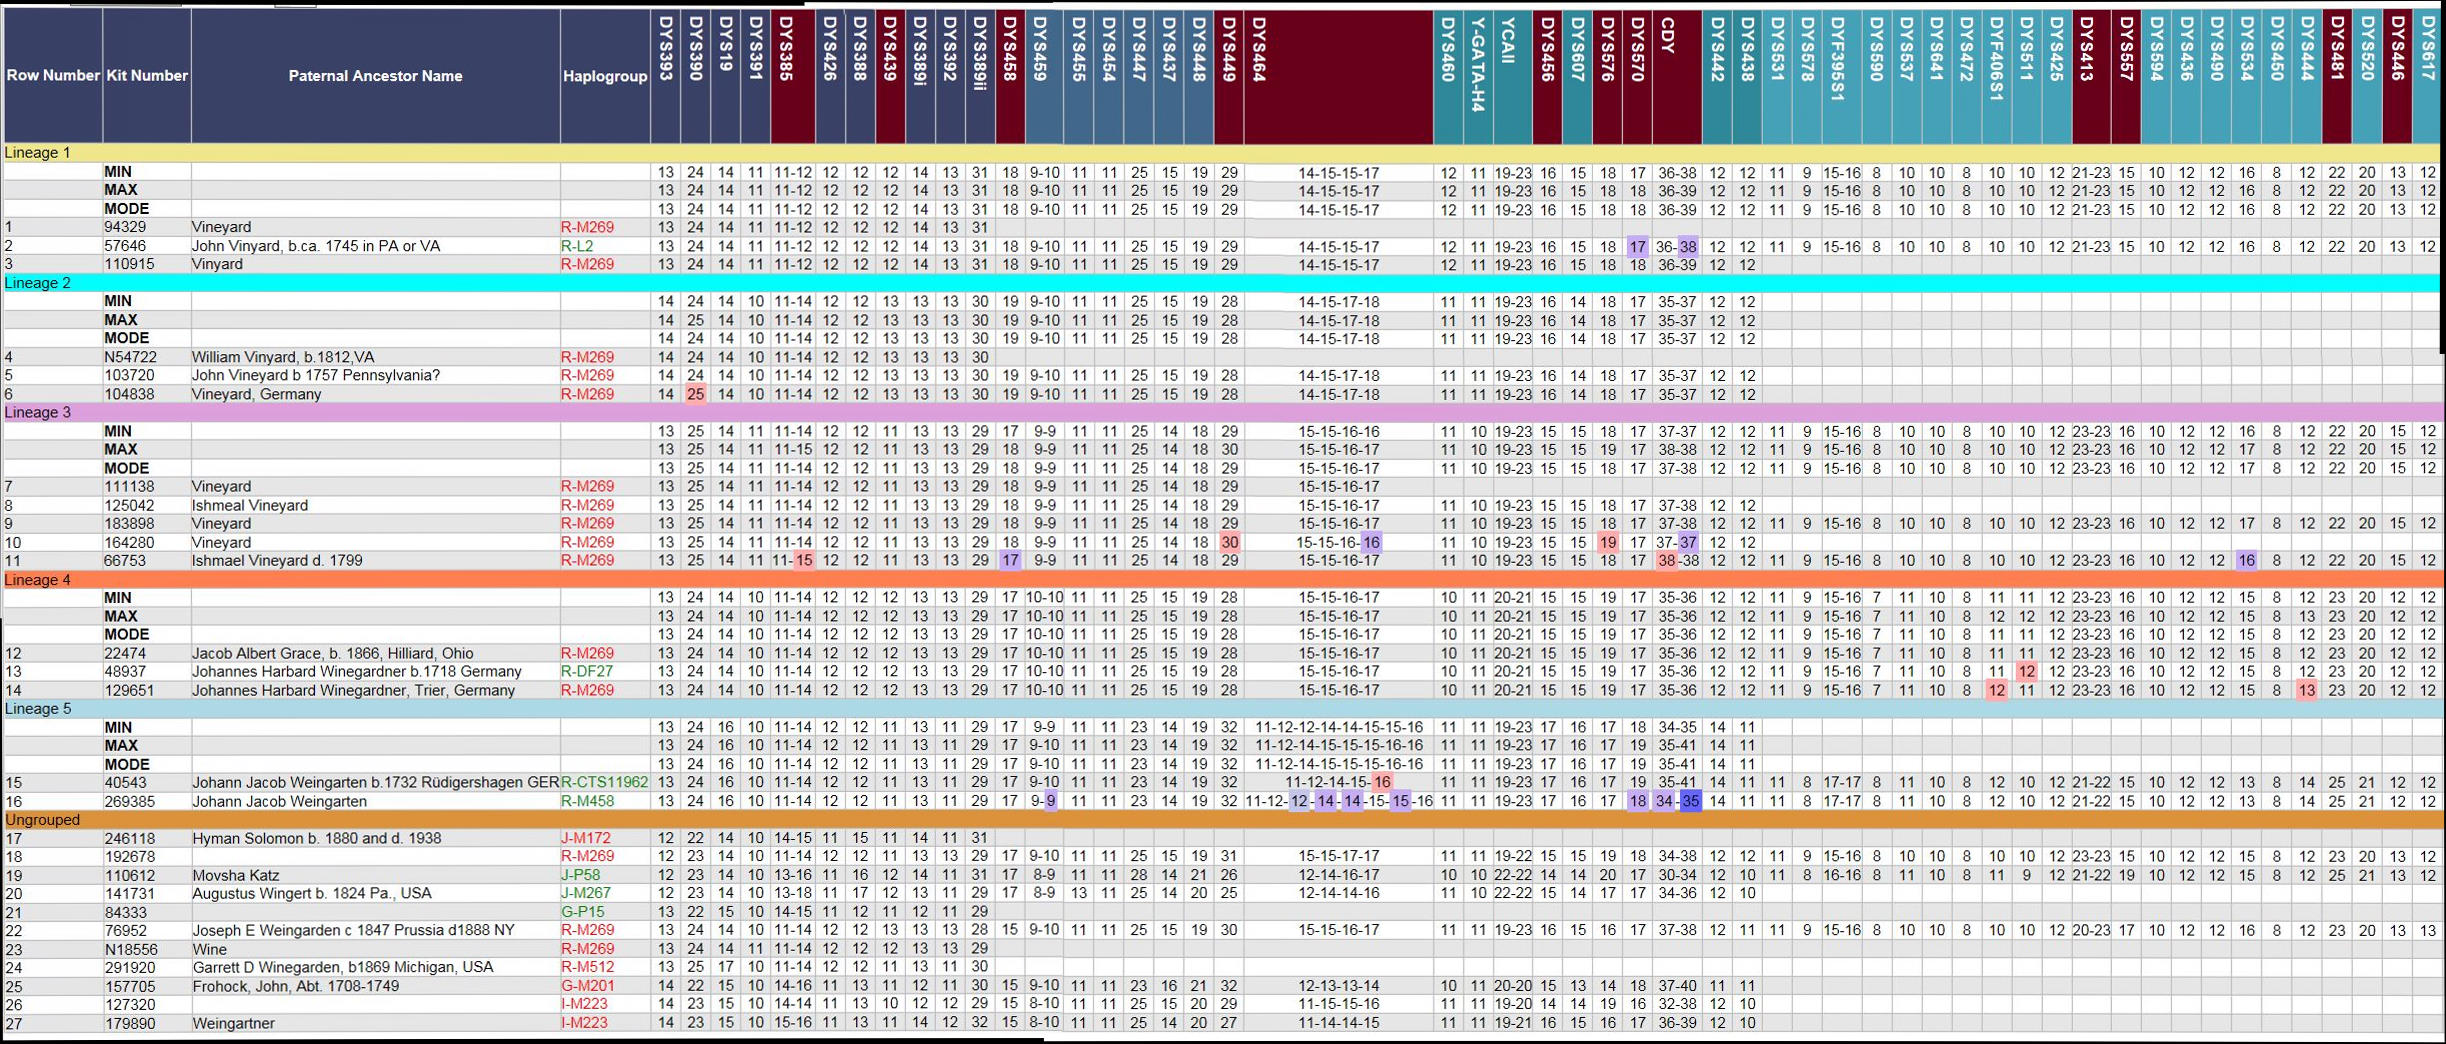Viewport: 2446px width, 1044px height.
Task: Select ancestor Movsha Katz
Action: coord(236,875)
